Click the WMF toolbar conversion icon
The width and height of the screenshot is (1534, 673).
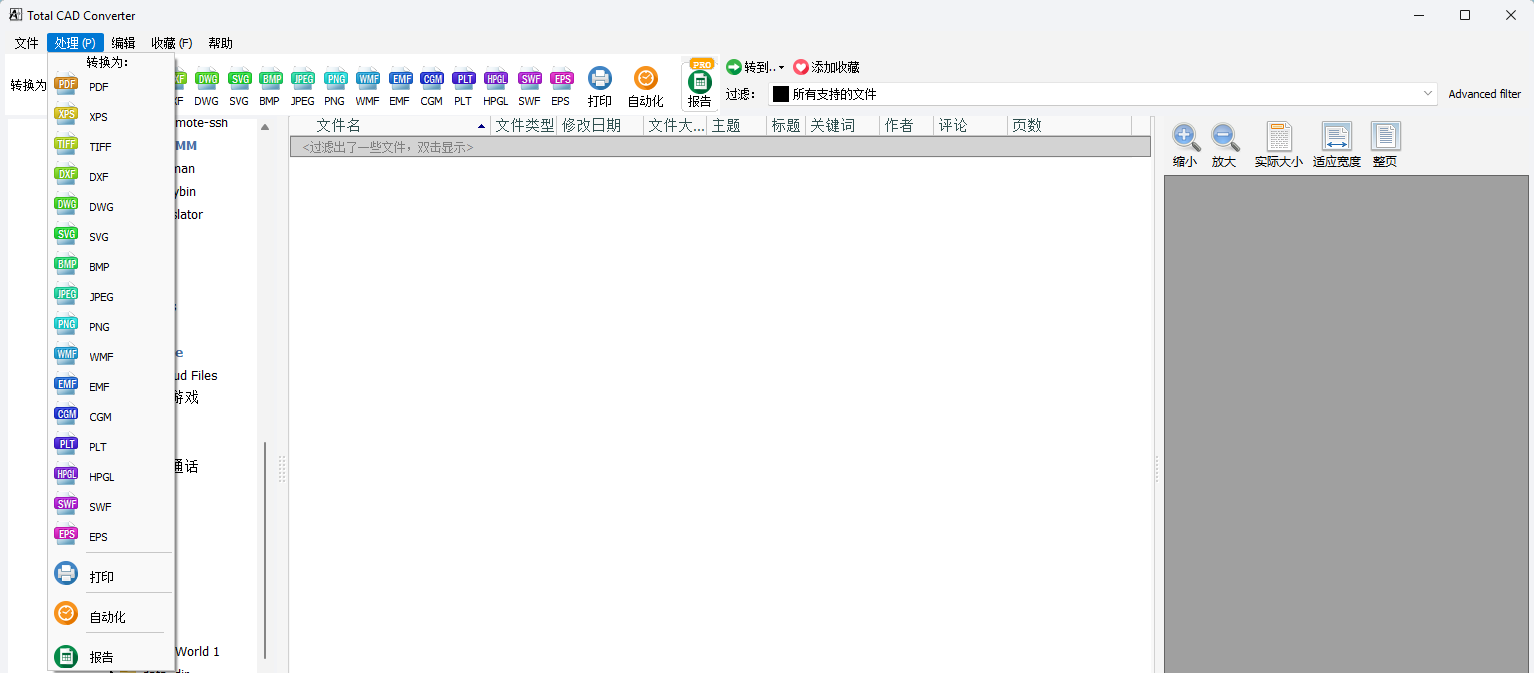coord(368,87)
